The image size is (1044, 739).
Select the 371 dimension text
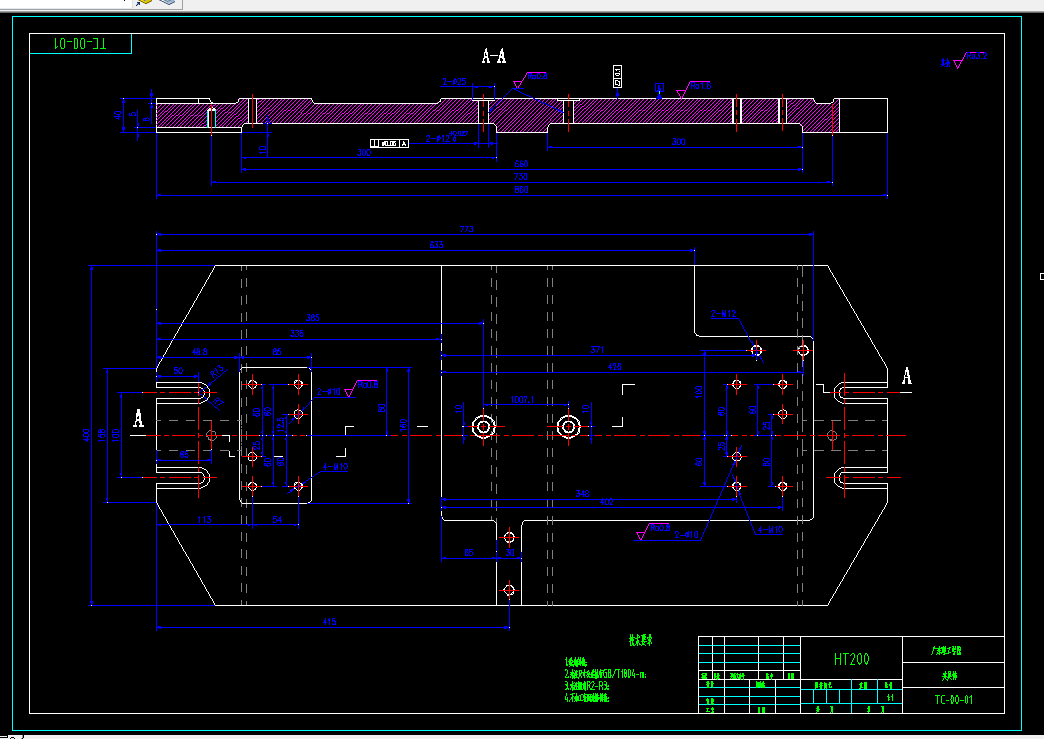[597, 350]
